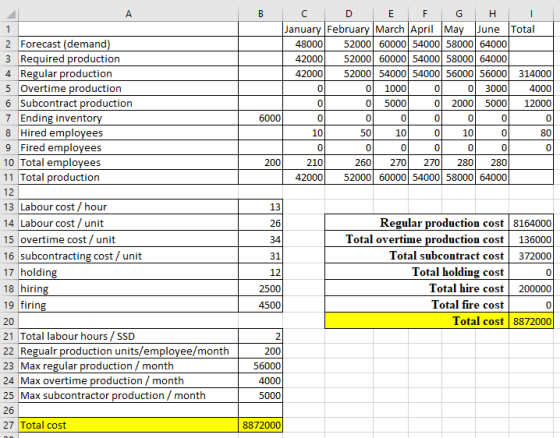Select column B header
Image resolution: width=560 pixels, height=438 pixels.
point(260,14)
